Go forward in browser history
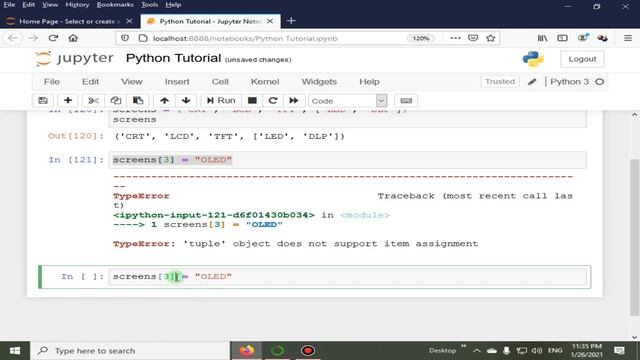 point(33,38)
